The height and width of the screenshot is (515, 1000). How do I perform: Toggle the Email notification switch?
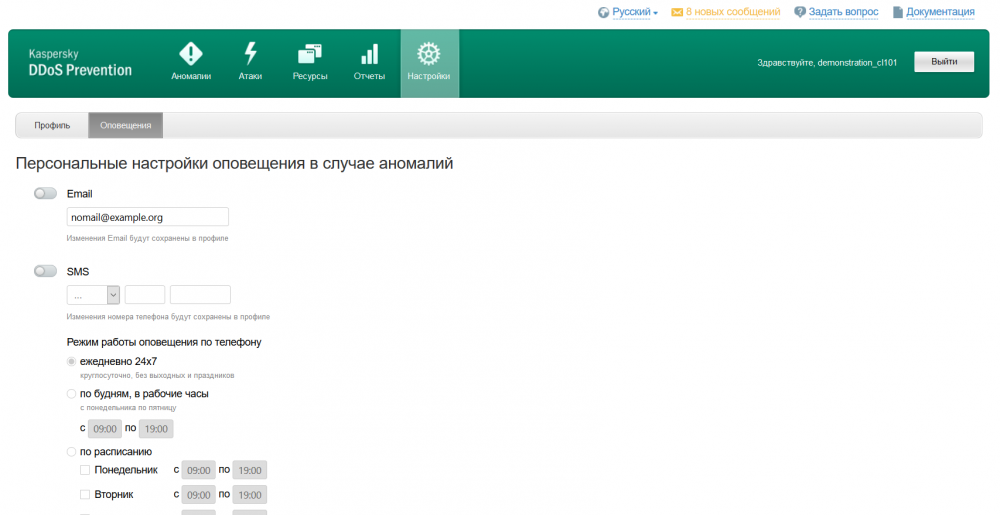pos(45,193)
